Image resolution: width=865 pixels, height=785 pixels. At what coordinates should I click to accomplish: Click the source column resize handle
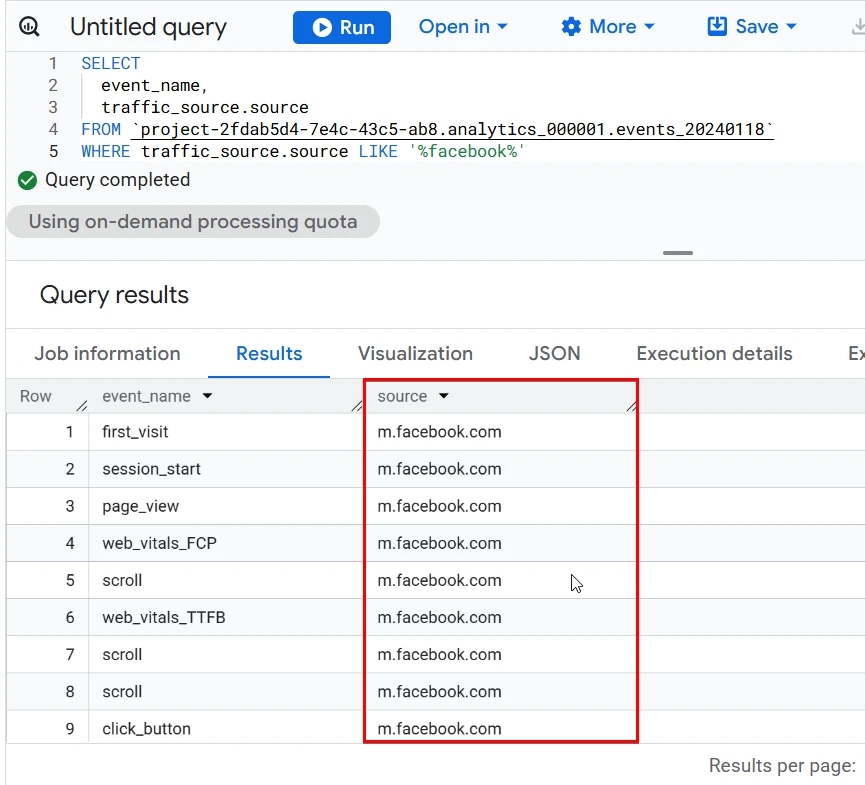click(x=631, y=406)
